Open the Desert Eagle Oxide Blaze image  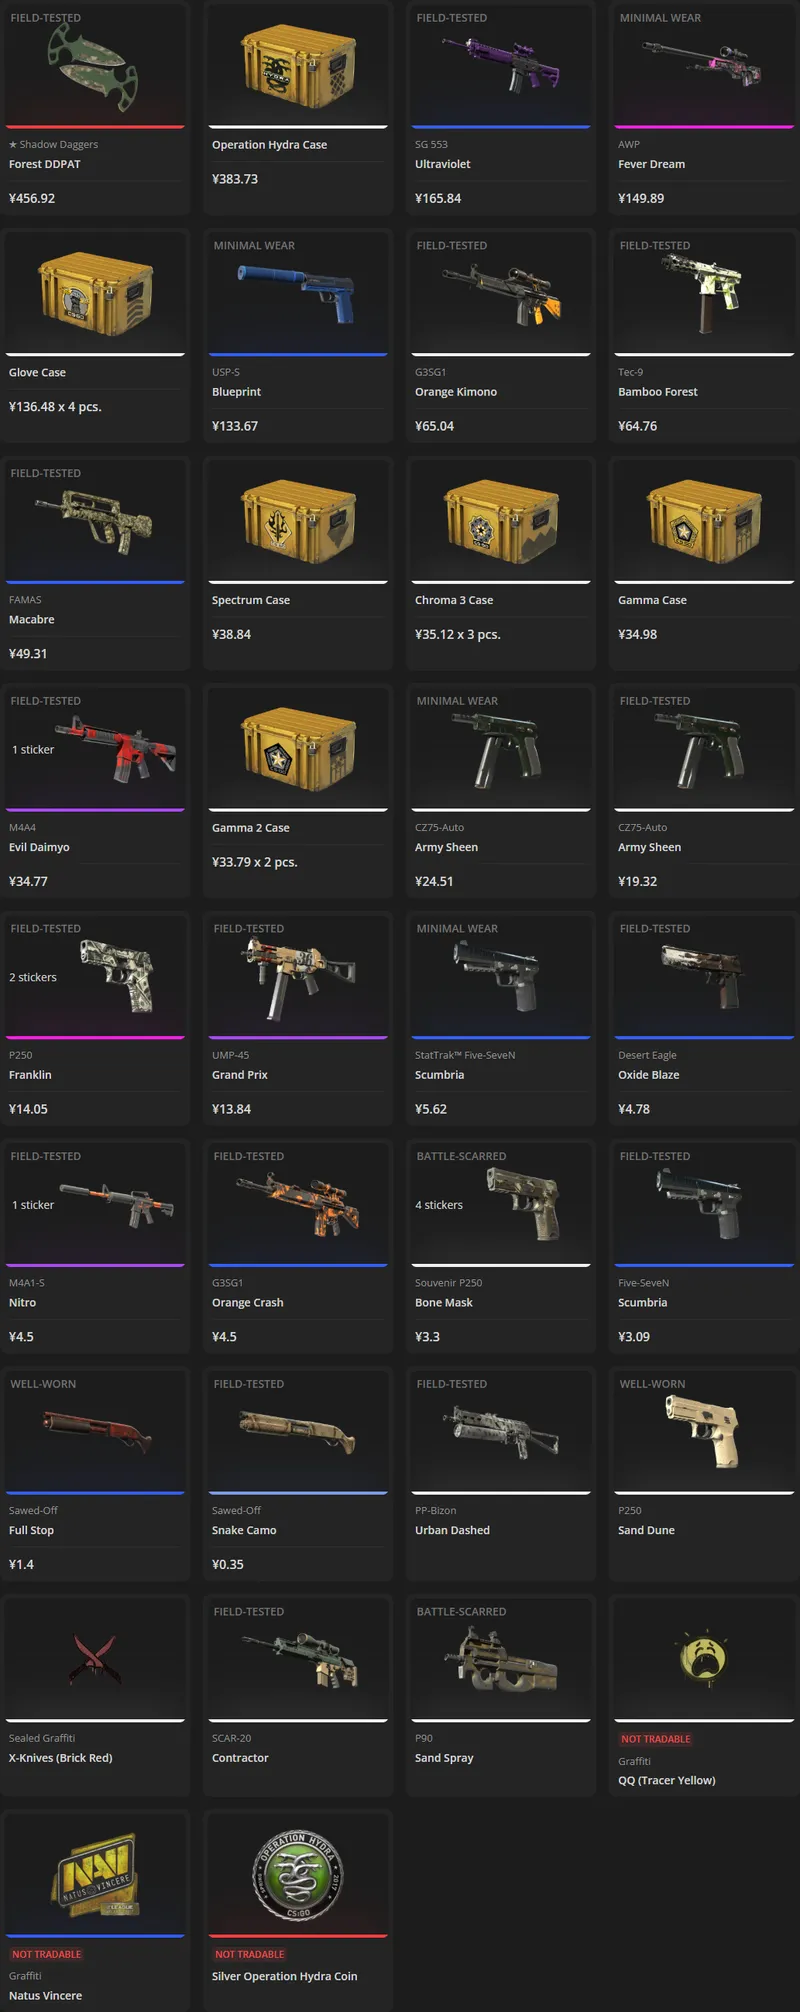pyautogui.click(x=702, y=976)
